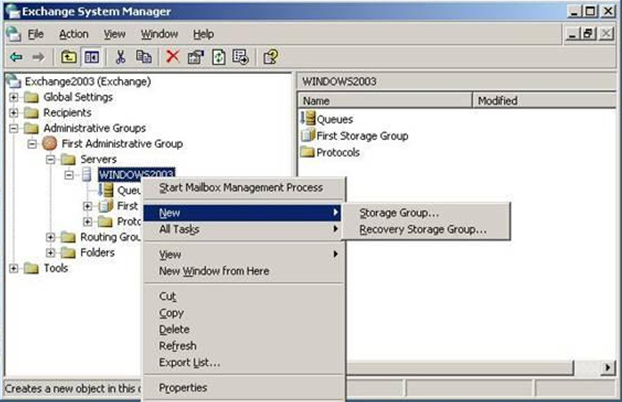Sort by the Modified column header
The width and height of the screenshot is (622, 402).
[544, 101]
